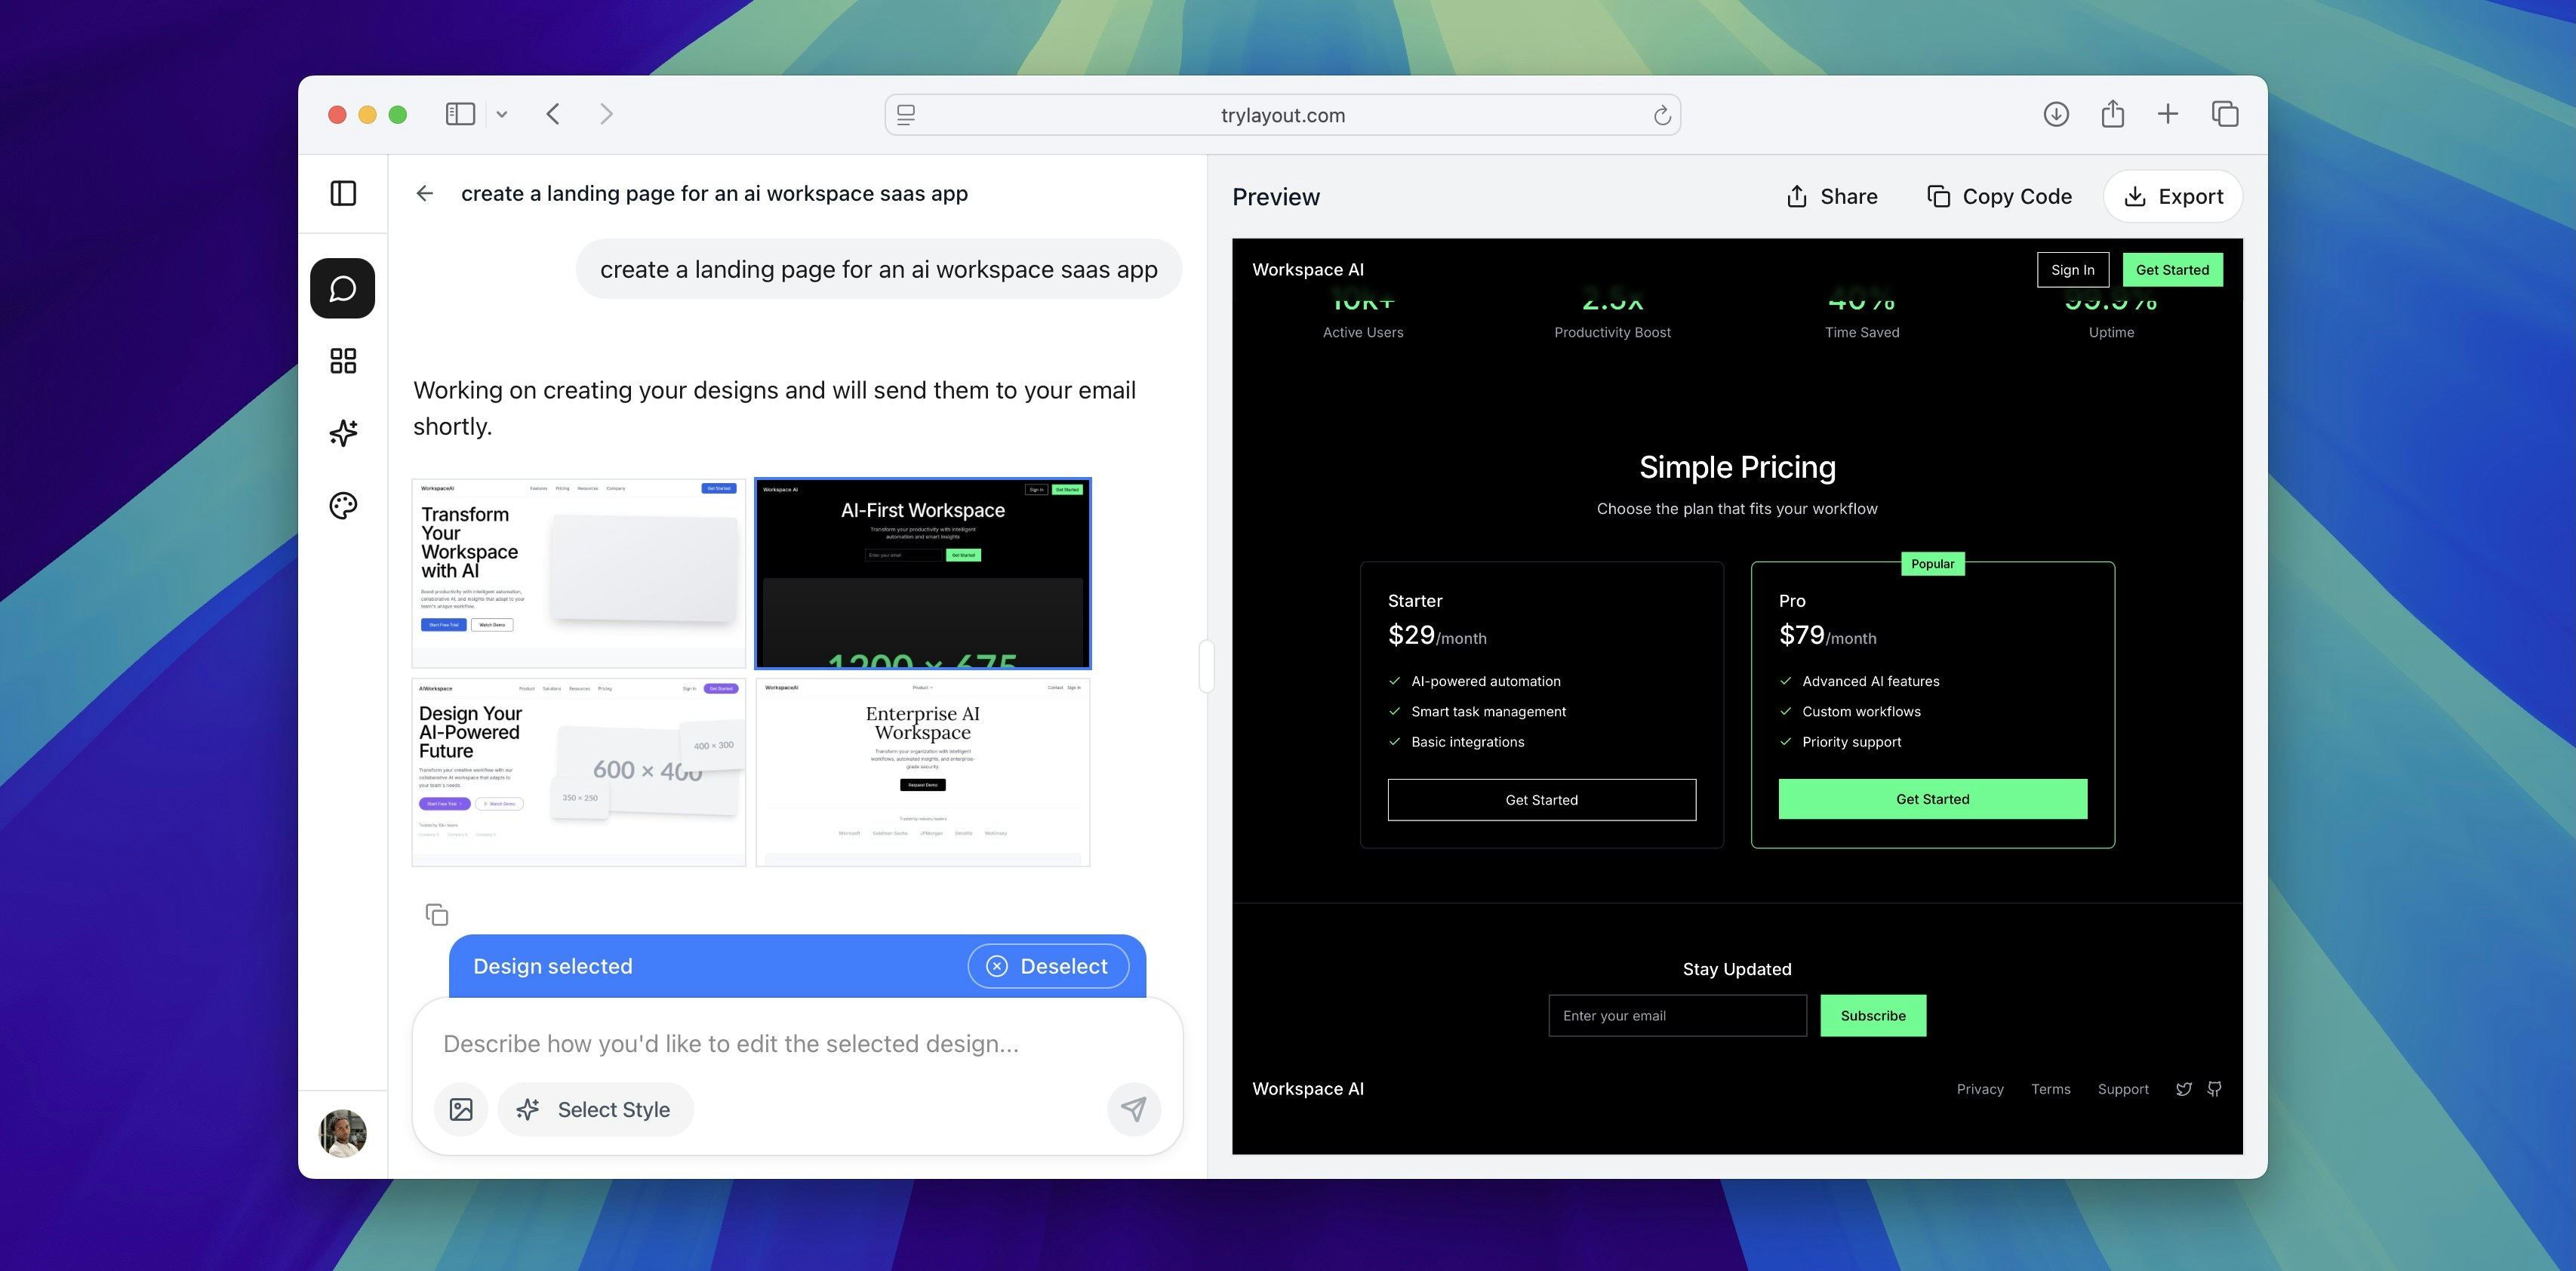Viewport: 2576px width, 1271px height.
Task: Click the copy icon below design thumbnails
Action: pos(437,915)
